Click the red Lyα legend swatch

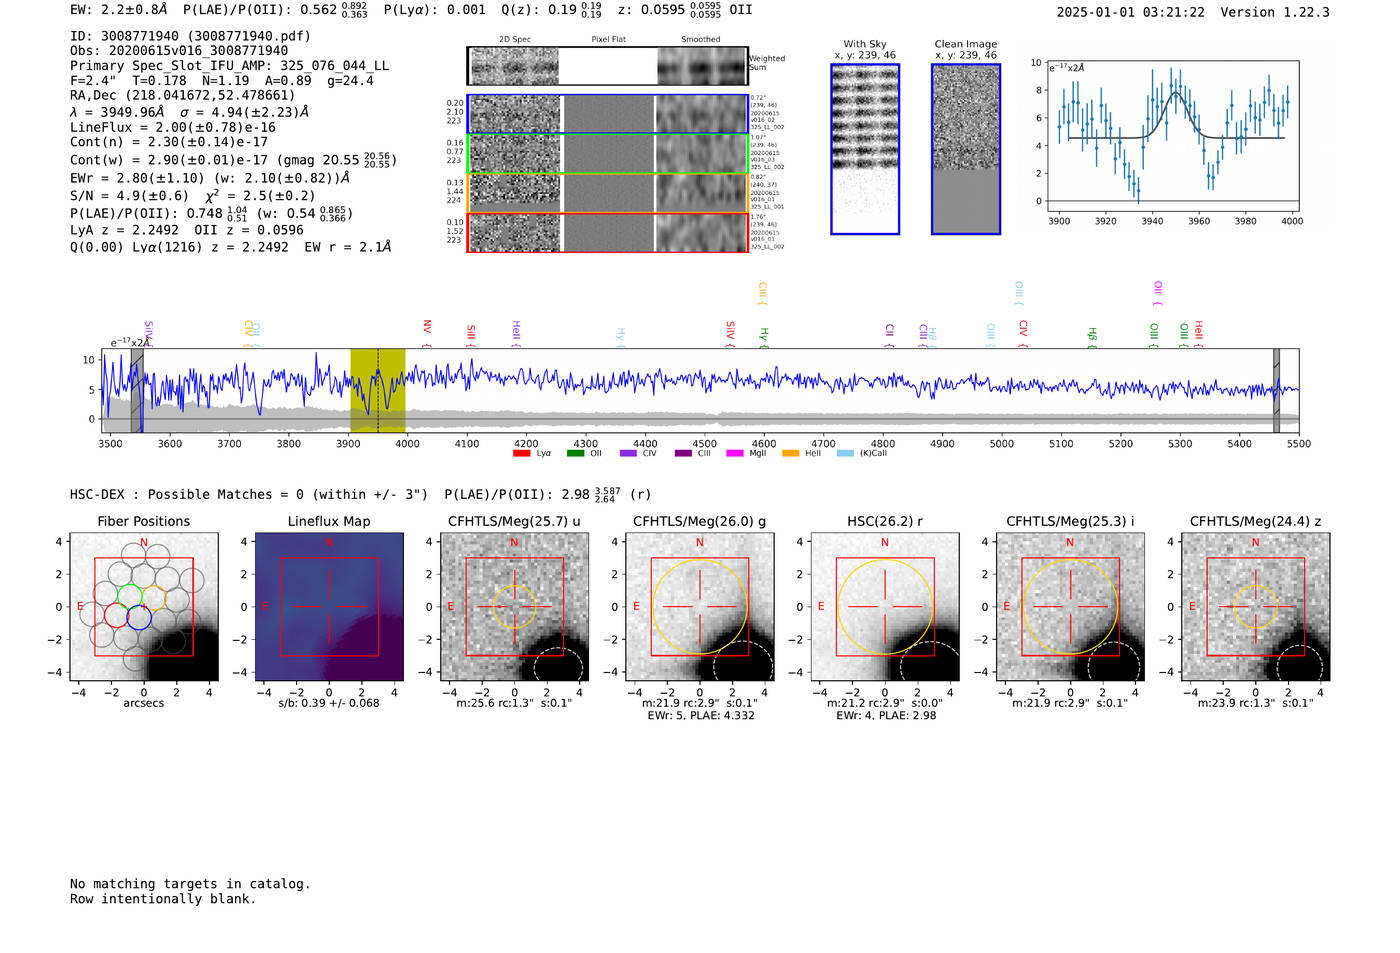click(x=521, y=453)
